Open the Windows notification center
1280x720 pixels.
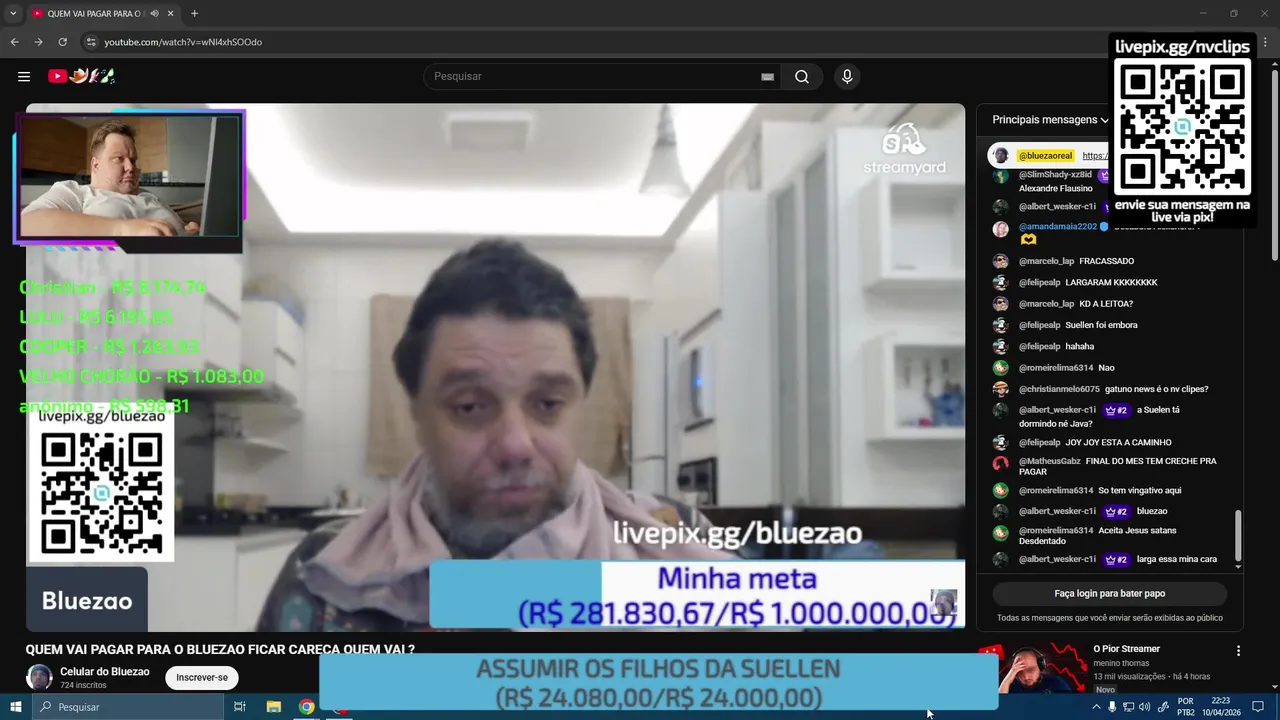point(1258,707)
